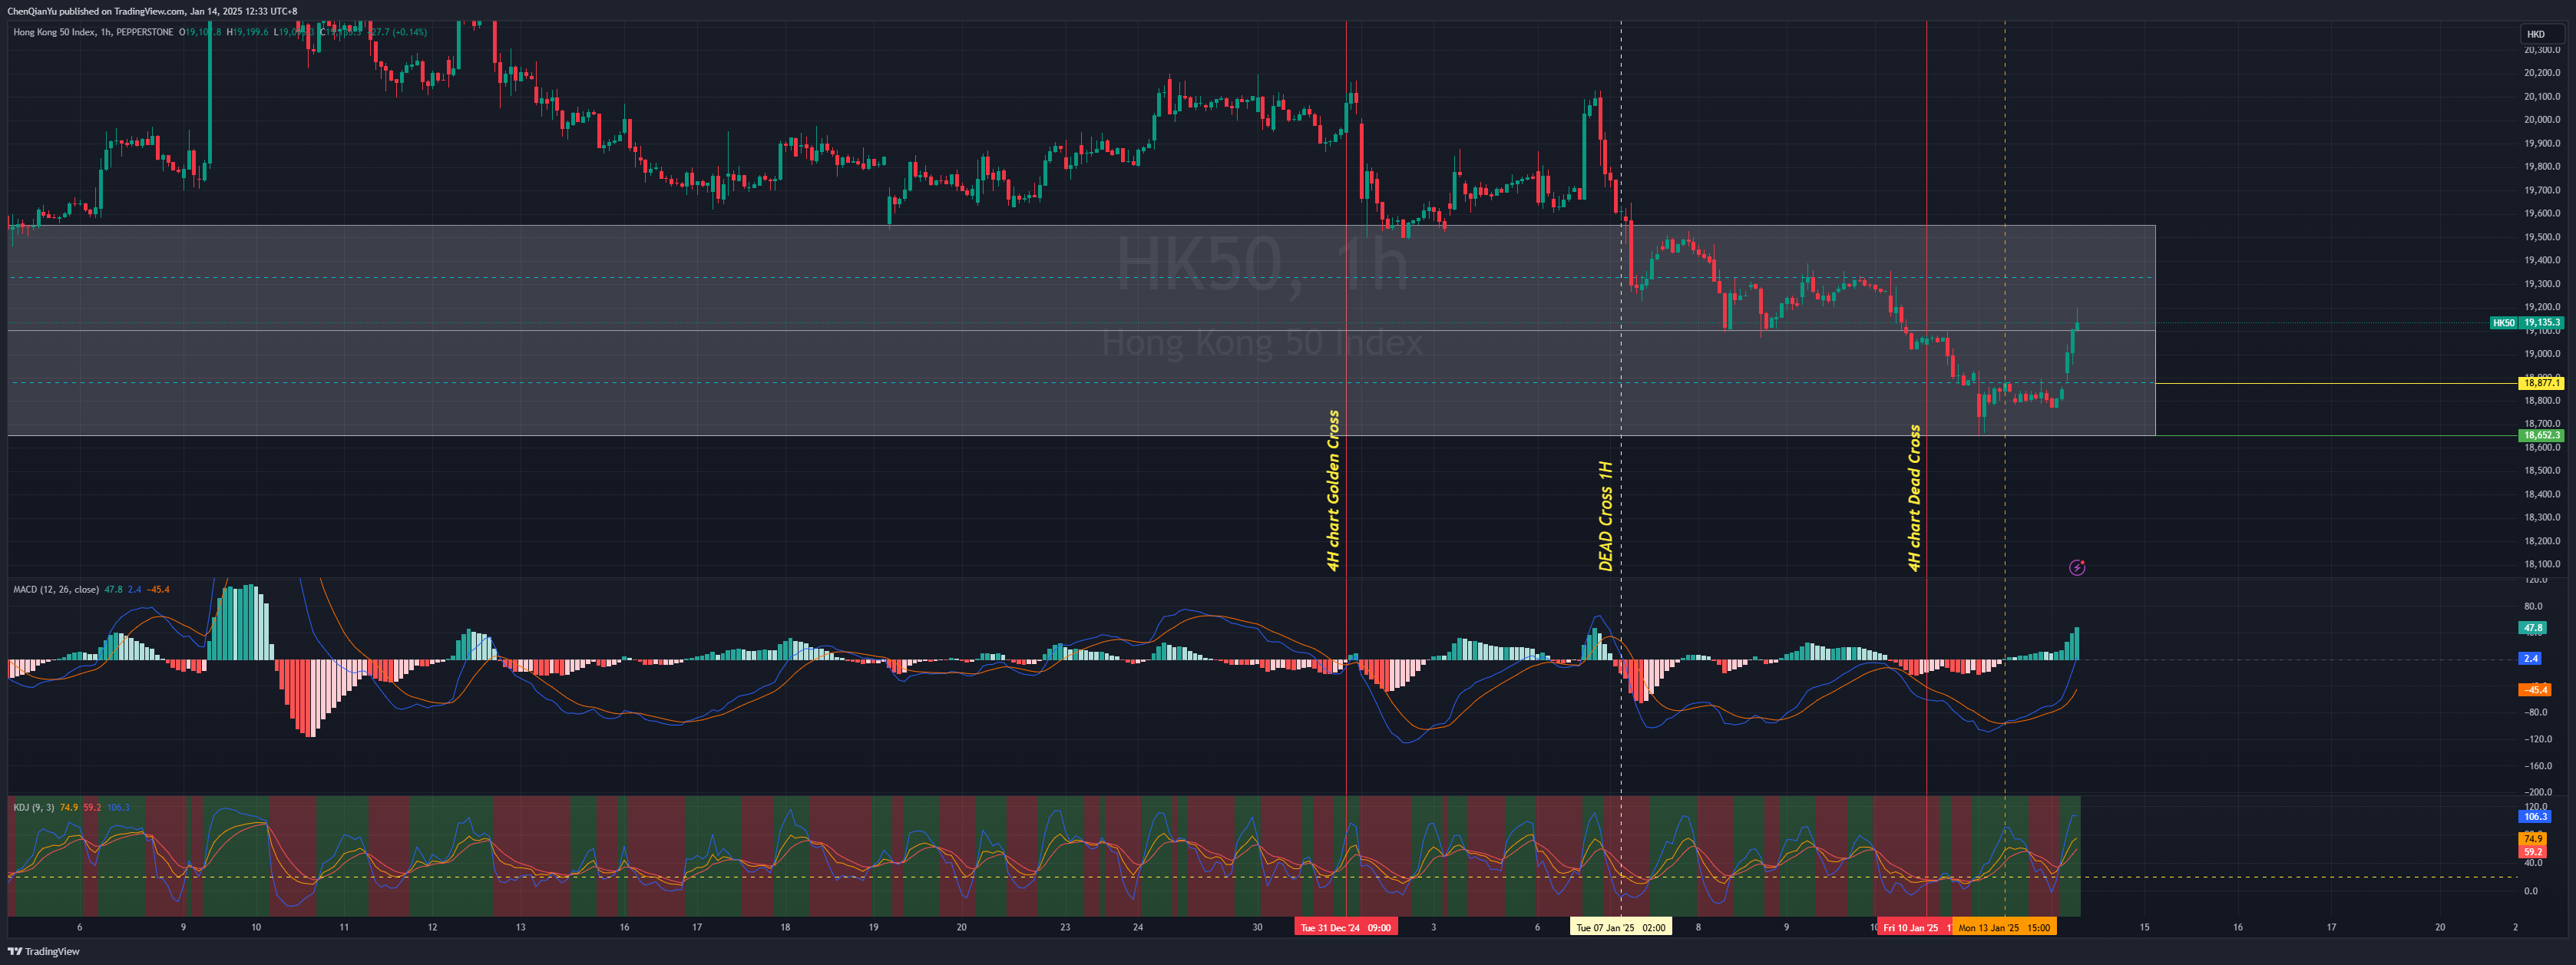Click the Tue 07 Jan '25 02:00 date label
The image size is (2576, 965).
(x=1620, y=927)
